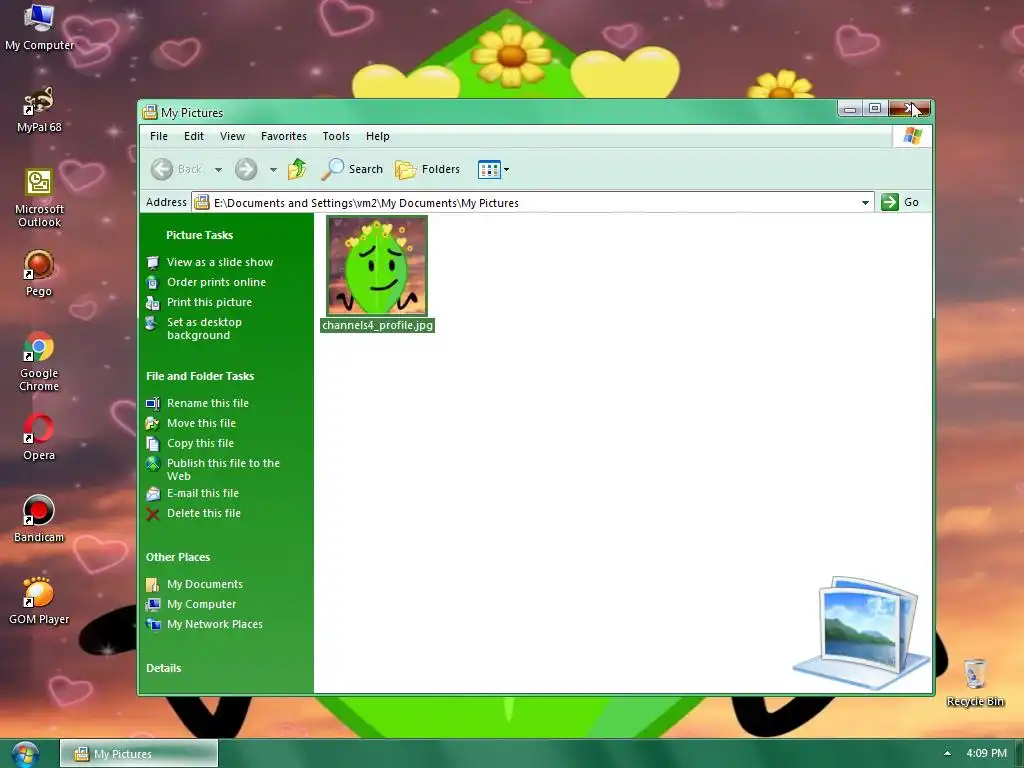The image size is (1024, 768).
Task: Click Rename this file
Action: [208, 403]
